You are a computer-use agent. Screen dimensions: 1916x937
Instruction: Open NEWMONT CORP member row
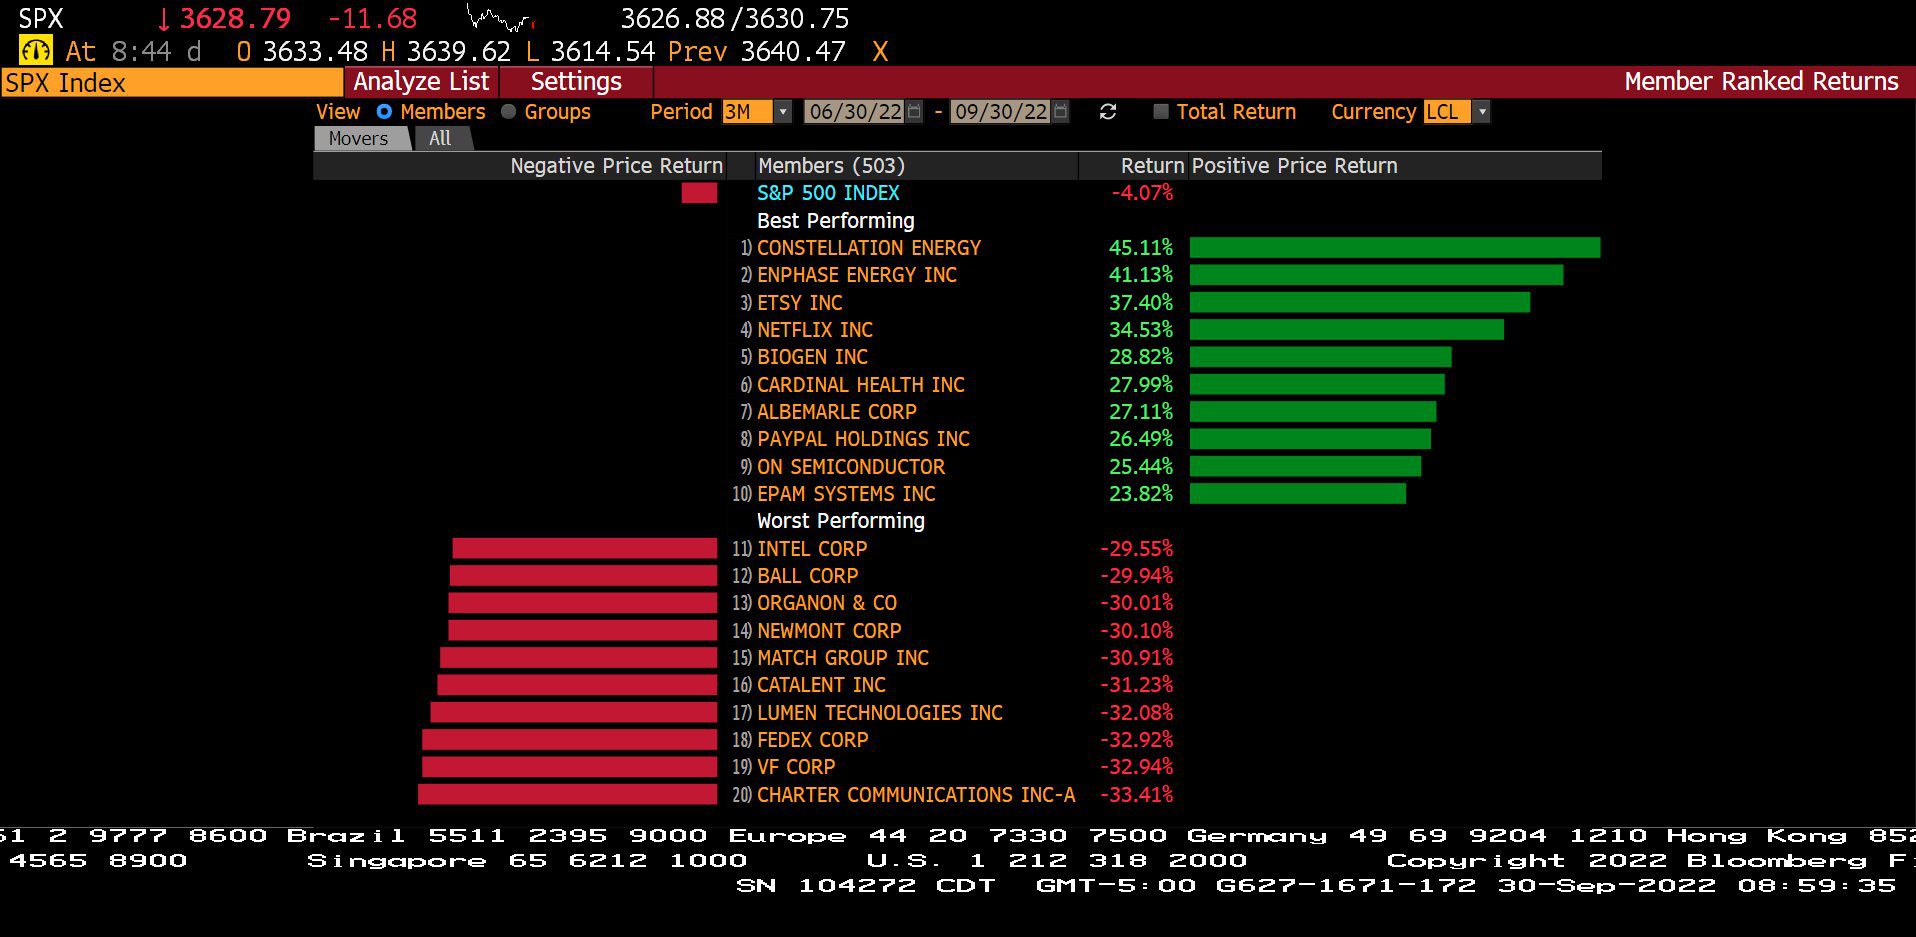tap(829, 631)
